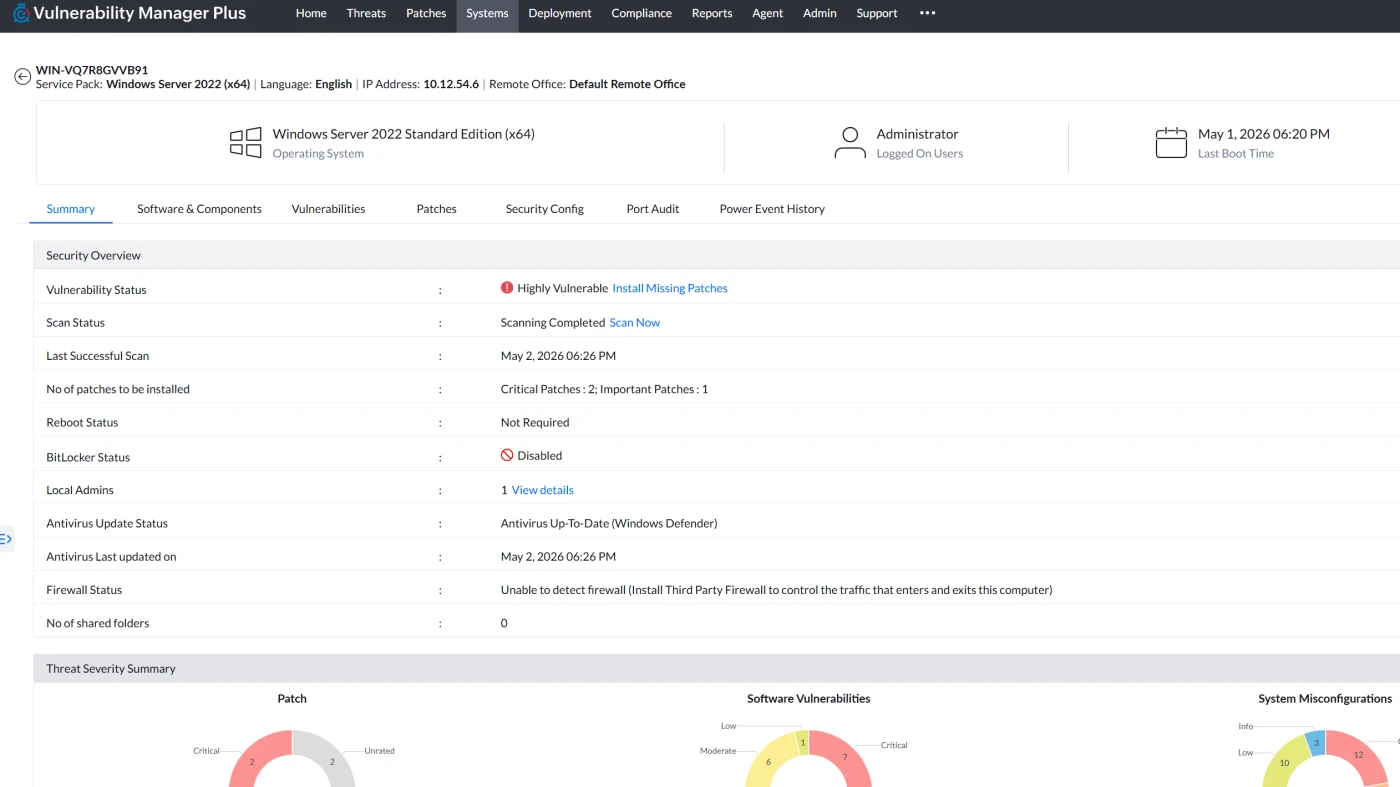Open the Support menu
This screenshot has height=787, width=1400.
(x=877, y=13)
